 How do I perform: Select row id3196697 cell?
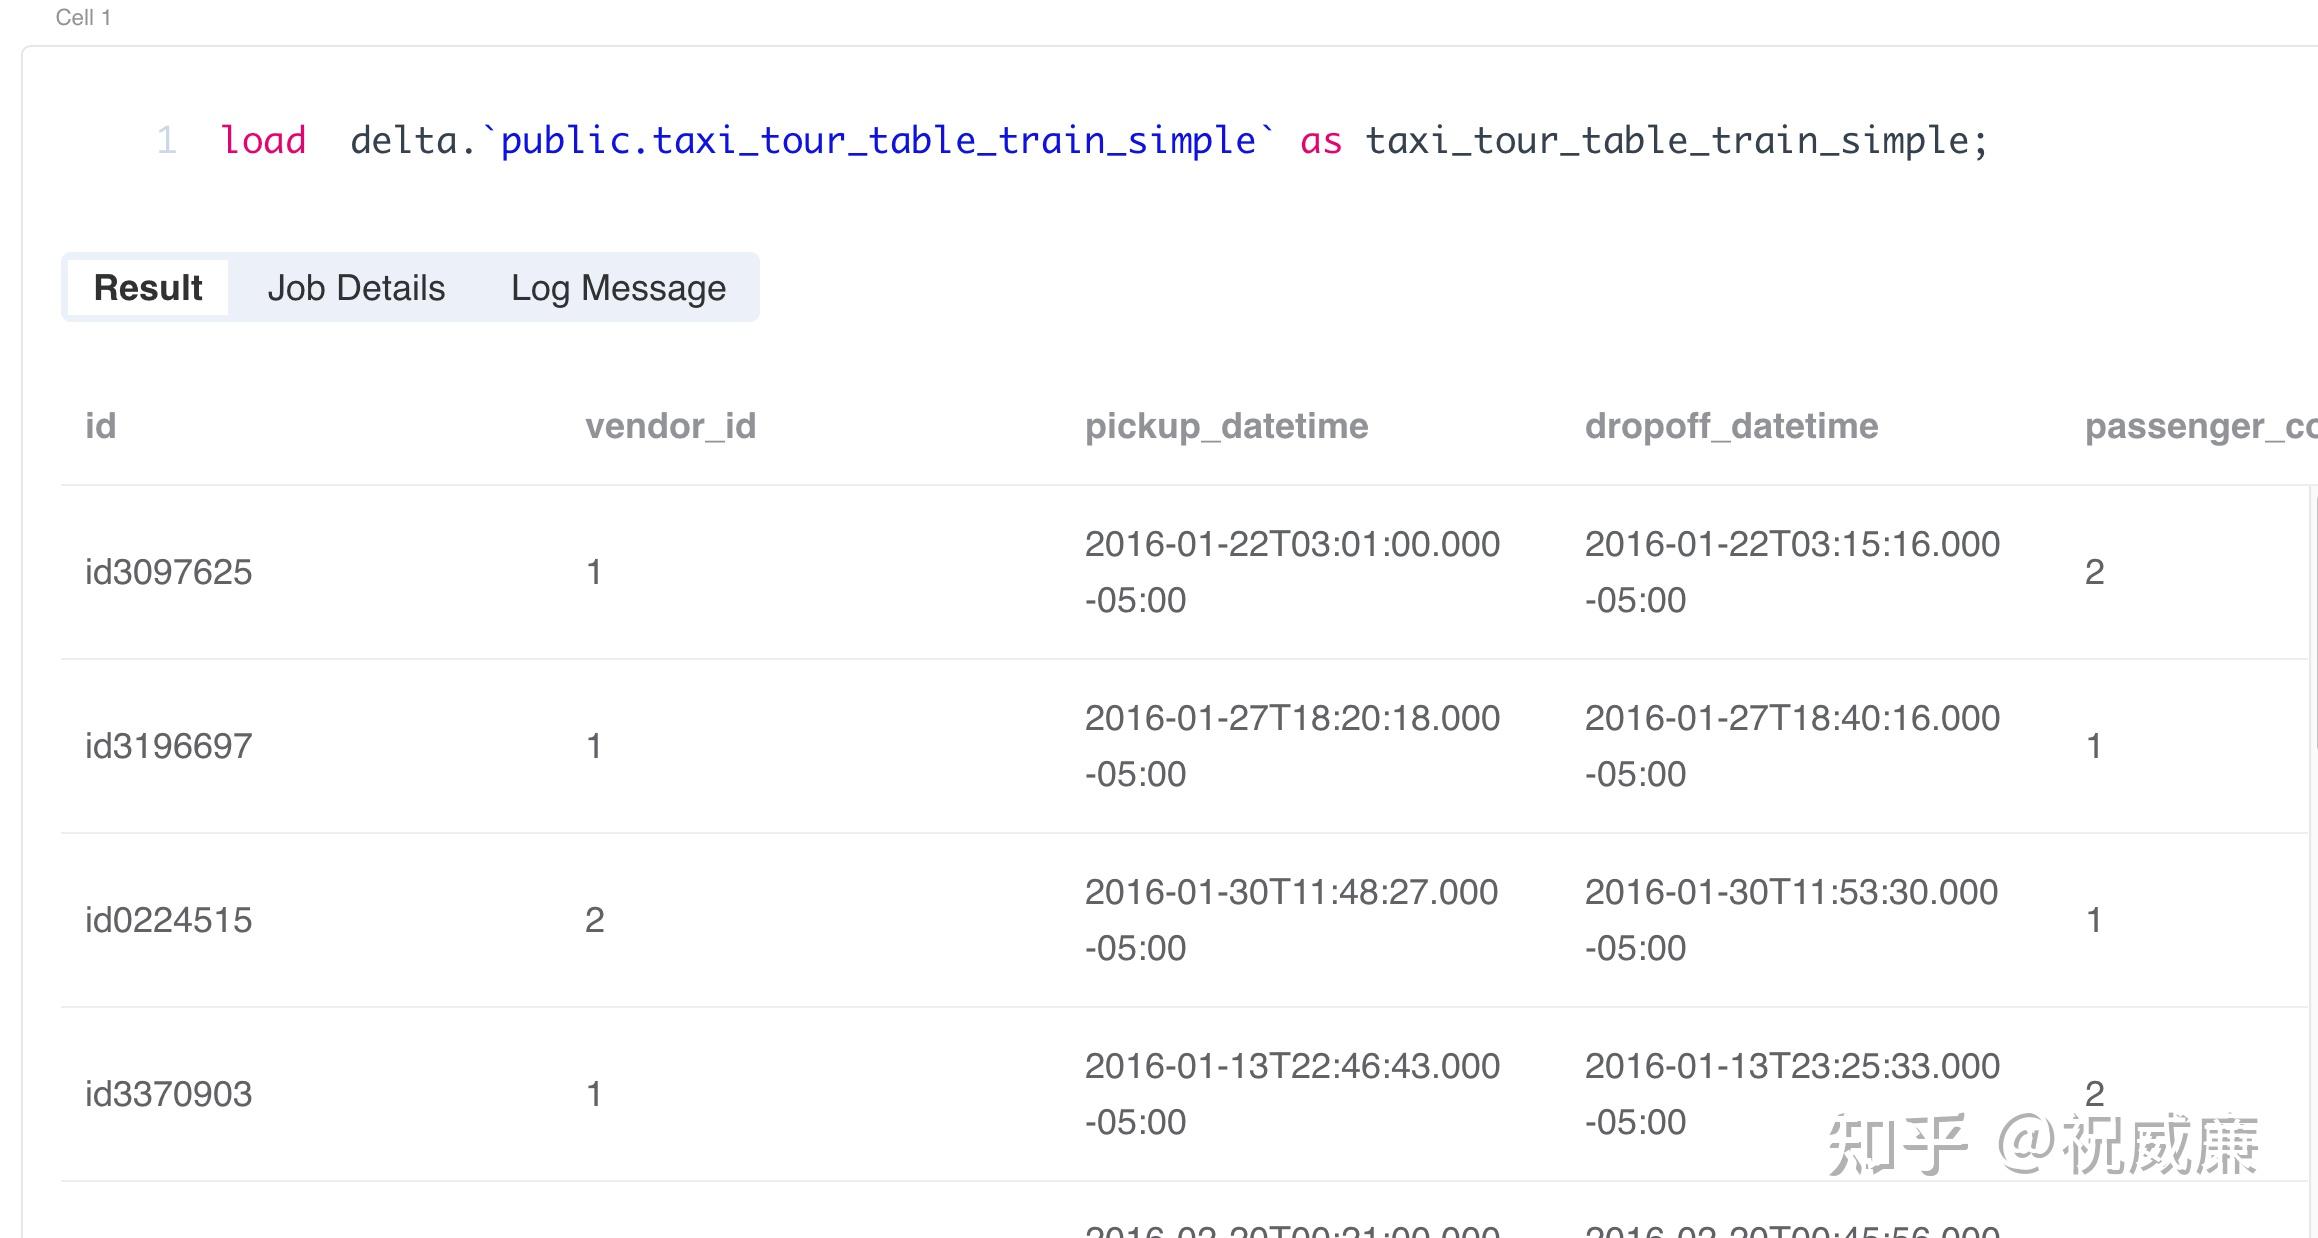point(168,746)
